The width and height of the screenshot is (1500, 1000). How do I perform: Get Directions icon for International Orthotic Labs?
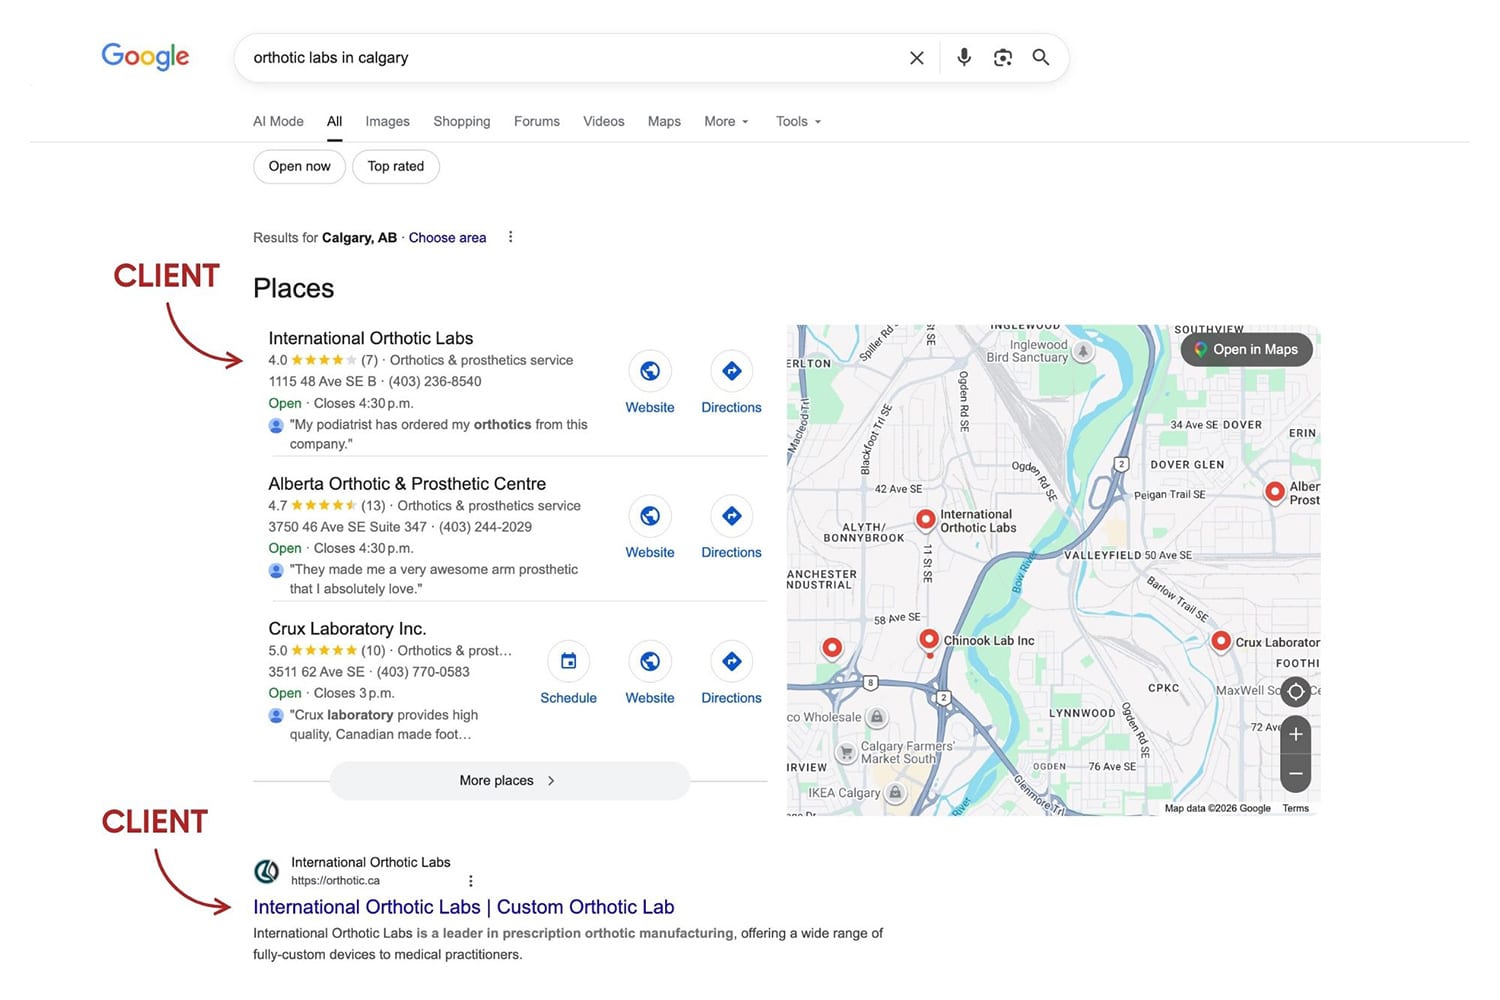[732, 371]
